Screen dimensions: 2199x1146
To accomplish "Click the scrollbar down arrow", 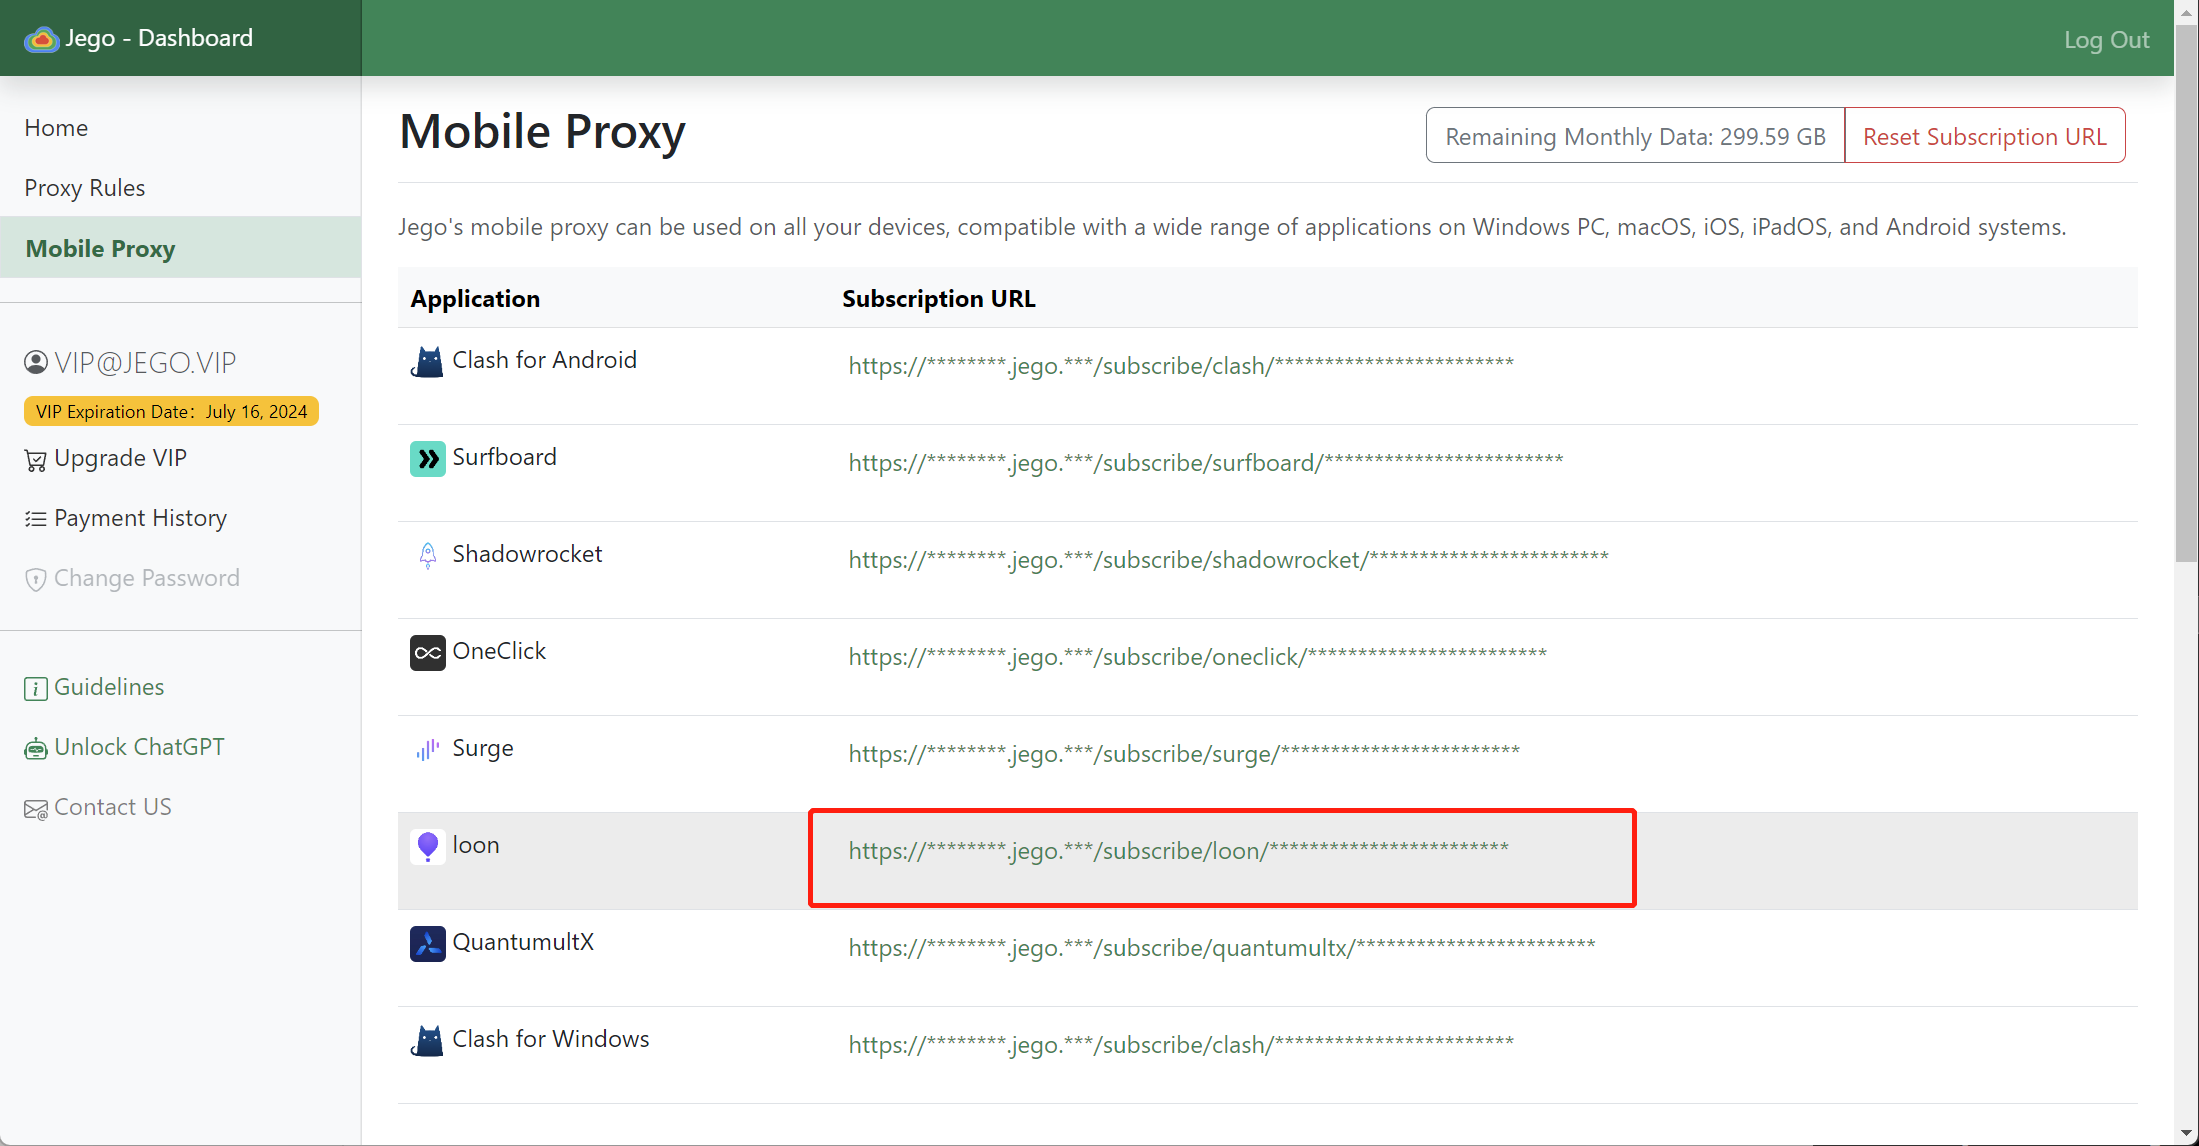I will click(x=2187, y=1133).
